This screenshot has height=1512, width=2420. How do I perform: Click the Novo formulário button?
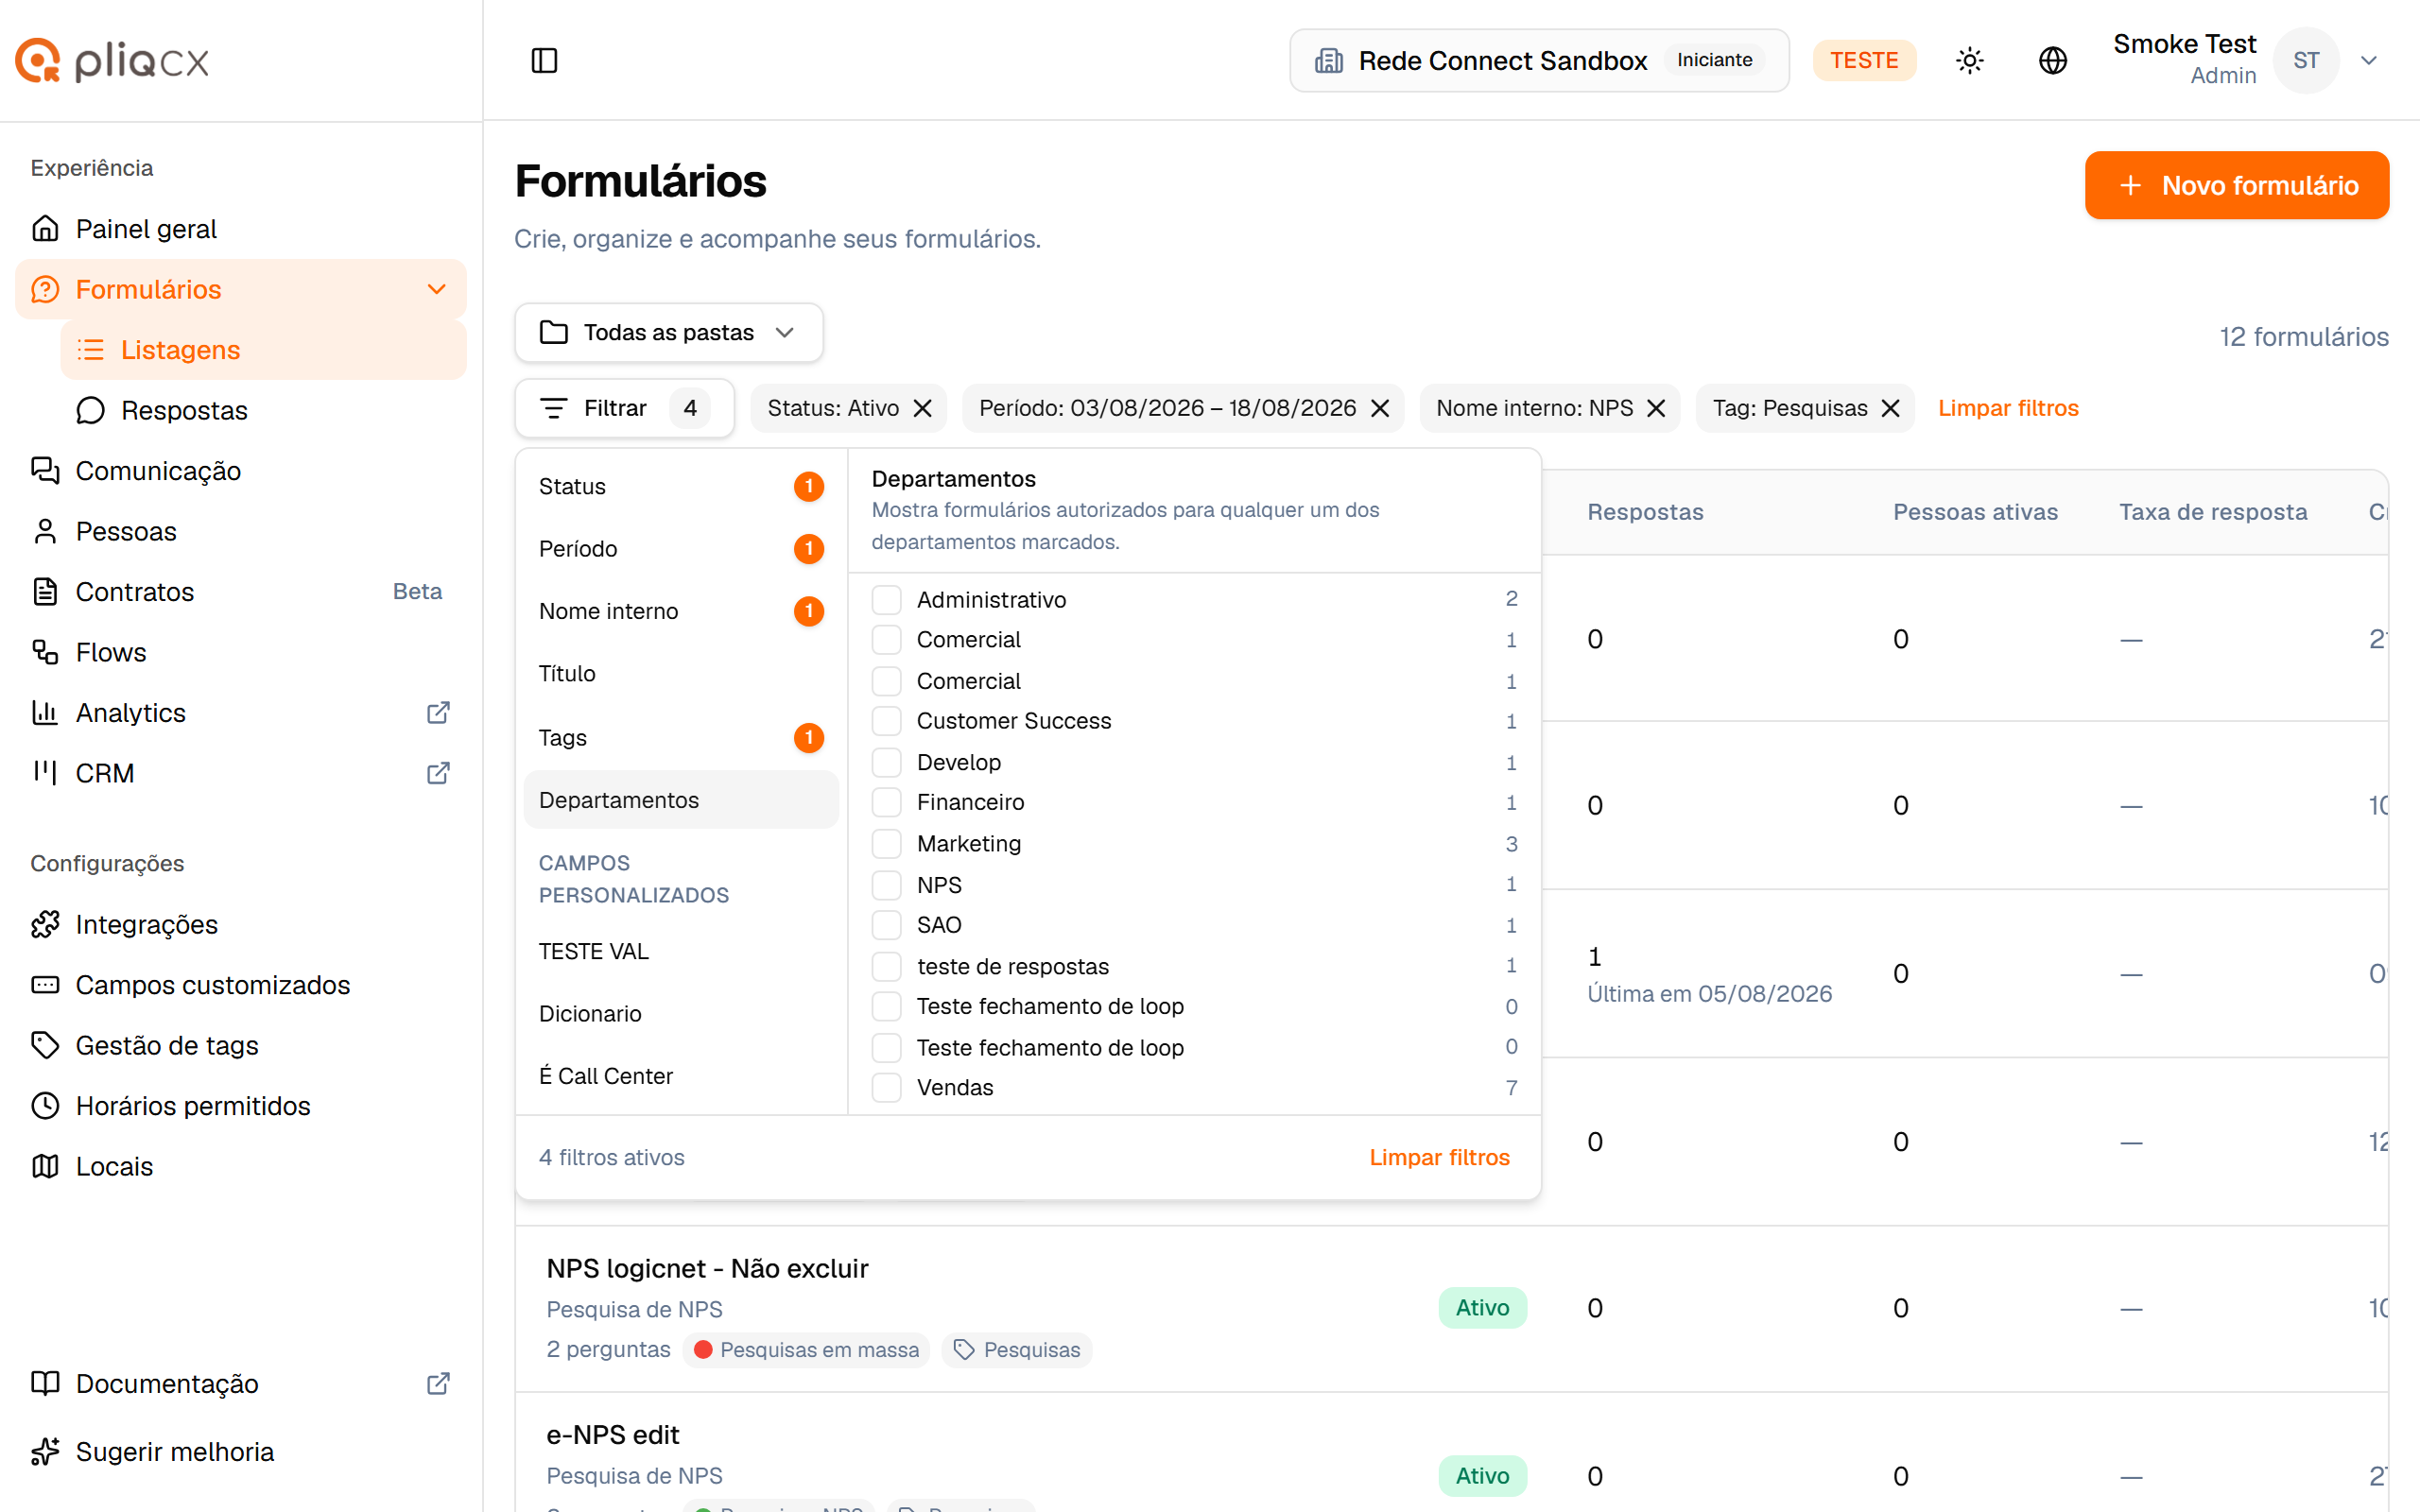[x=2236, y=185]
